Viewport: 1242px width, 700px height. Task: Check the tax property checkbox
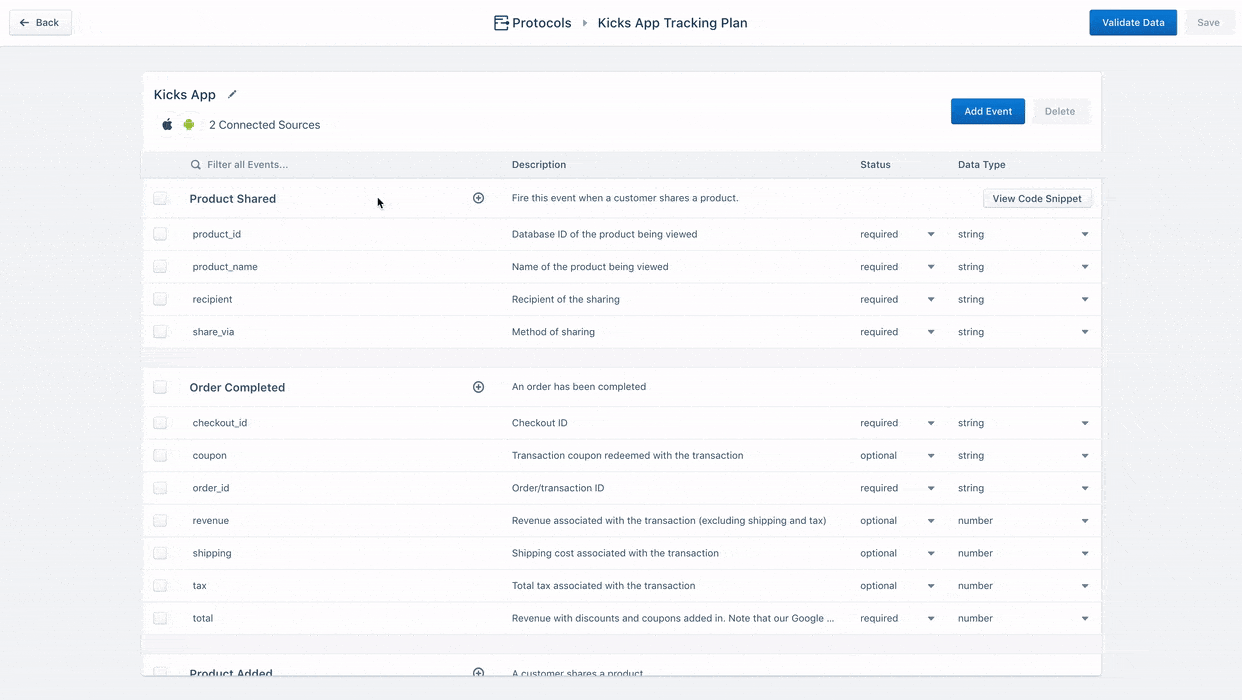pos(160,586)
